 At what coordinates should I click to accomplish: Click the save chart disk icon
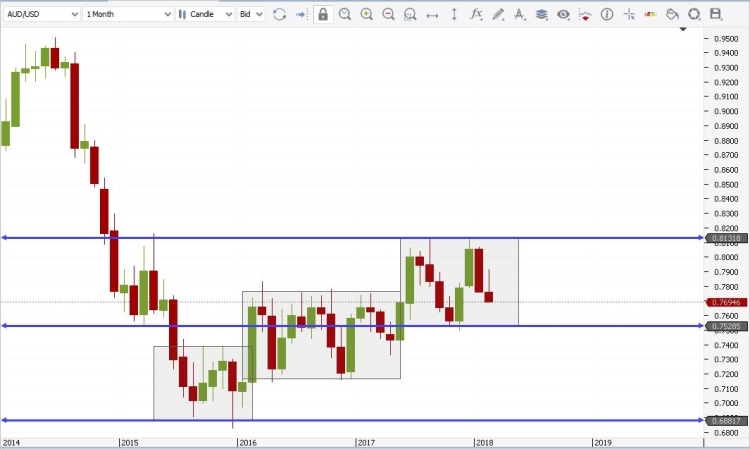[716, 14]
